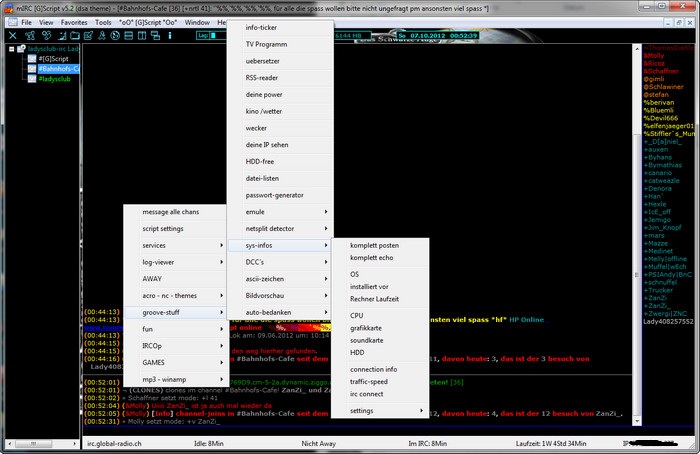Expand the log-viewer submenu
This screenshot has height=454, width=700.
click(x=176, y=262)
